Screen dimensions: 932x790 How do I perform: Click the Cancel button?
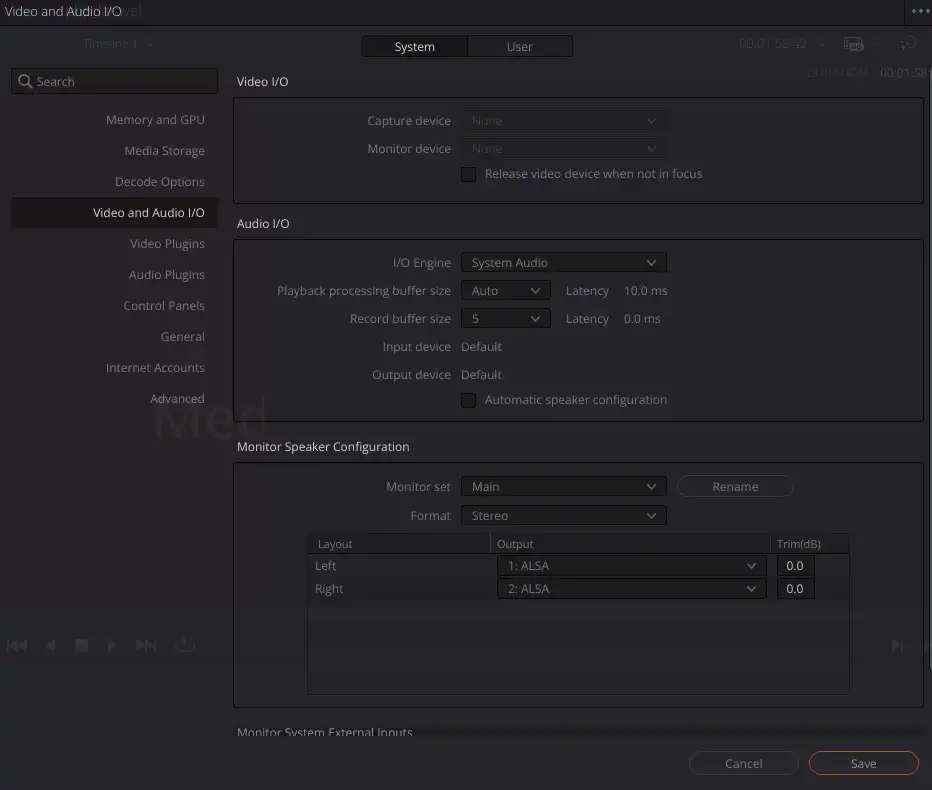click(x=744, y=764)
